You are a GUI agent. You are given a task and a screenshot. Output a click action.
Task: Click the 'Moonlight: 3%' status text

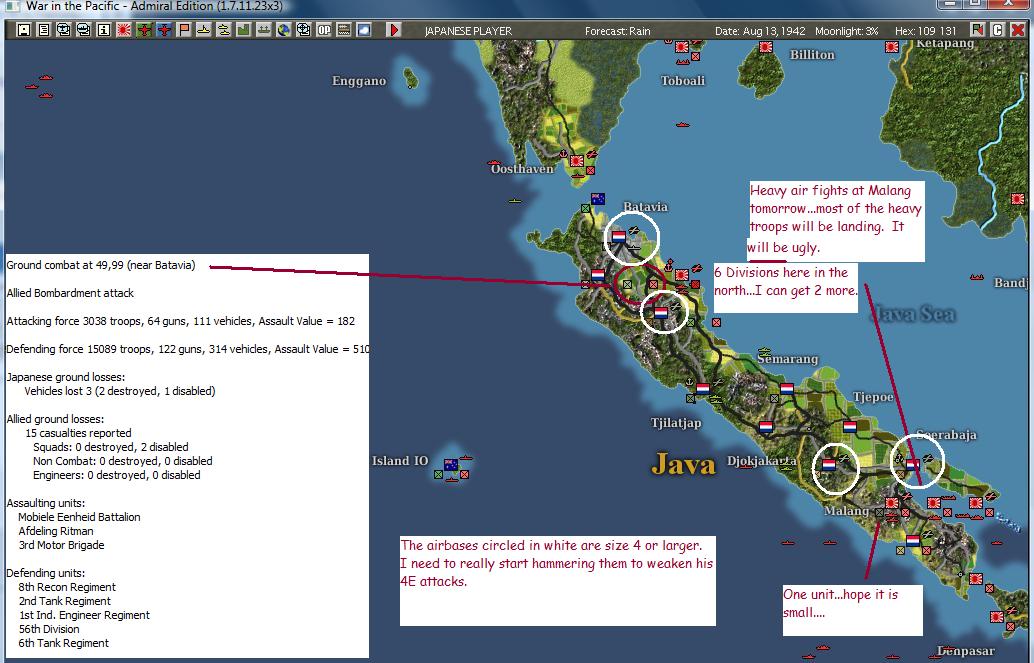pyautogui.click(x=847, y=31)
